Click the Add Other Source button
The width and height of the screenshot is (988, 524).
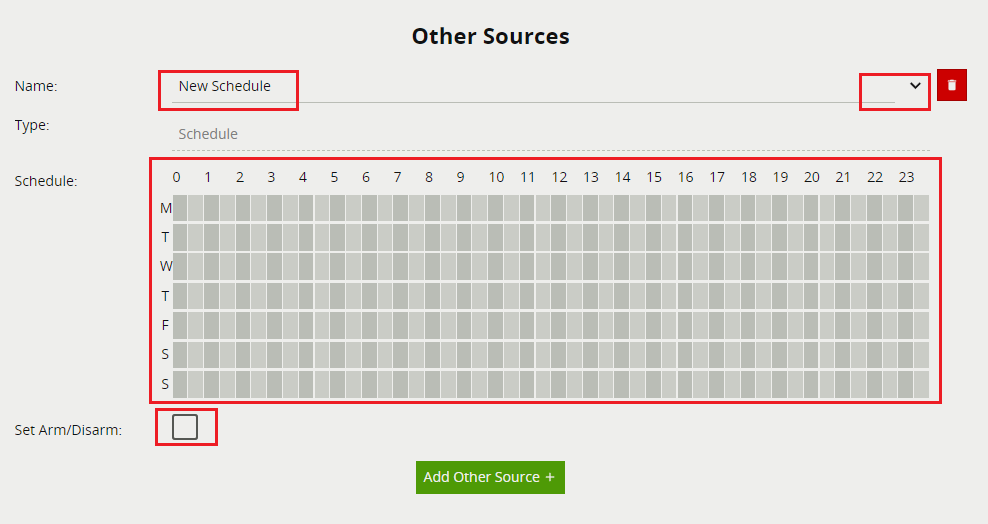tap(490, 477)
